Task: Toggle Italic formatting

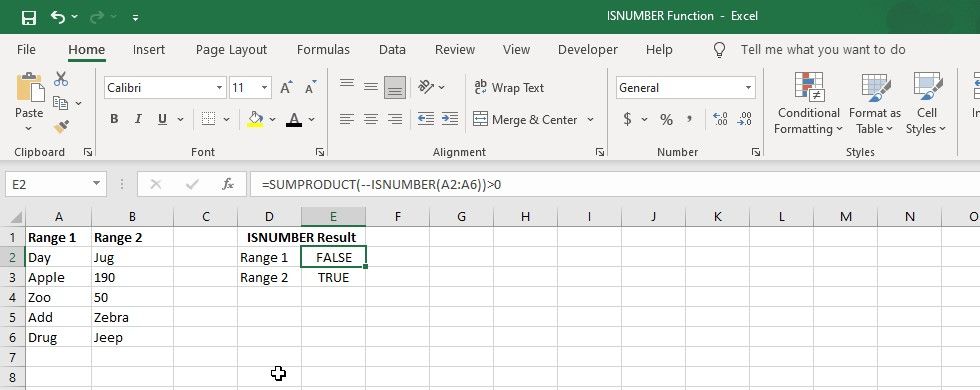Action: click(138, 119)
